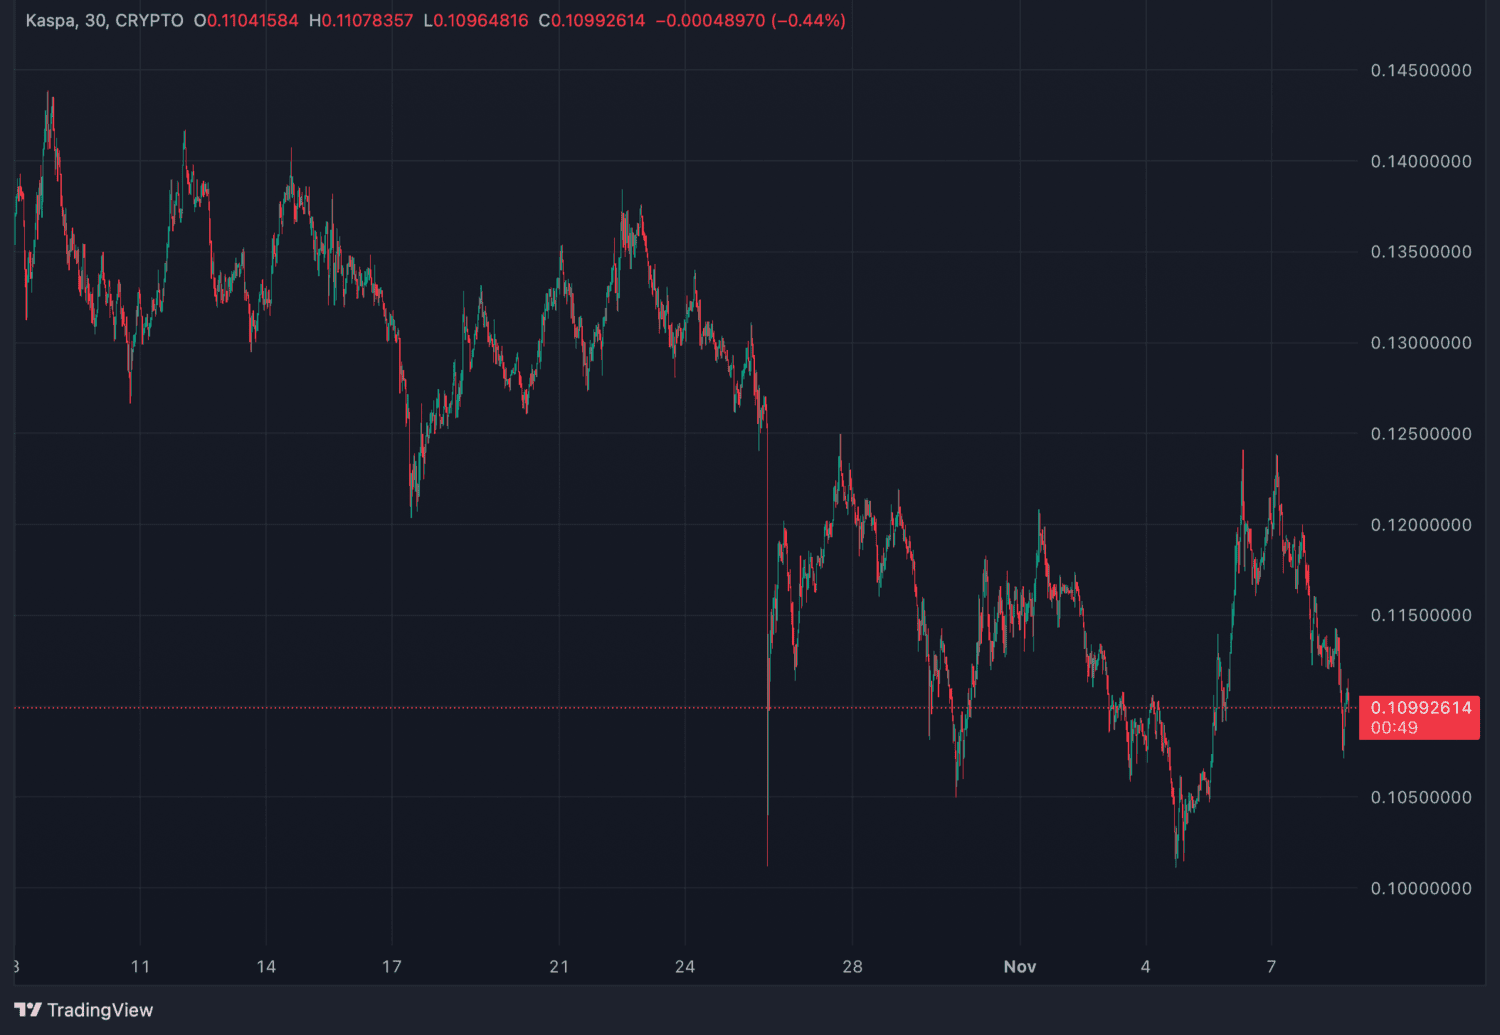The width and height of the screenshot is (1500, 1035).
Task: Select the 0.14000000 price axis label
Action: [1421, 161]
